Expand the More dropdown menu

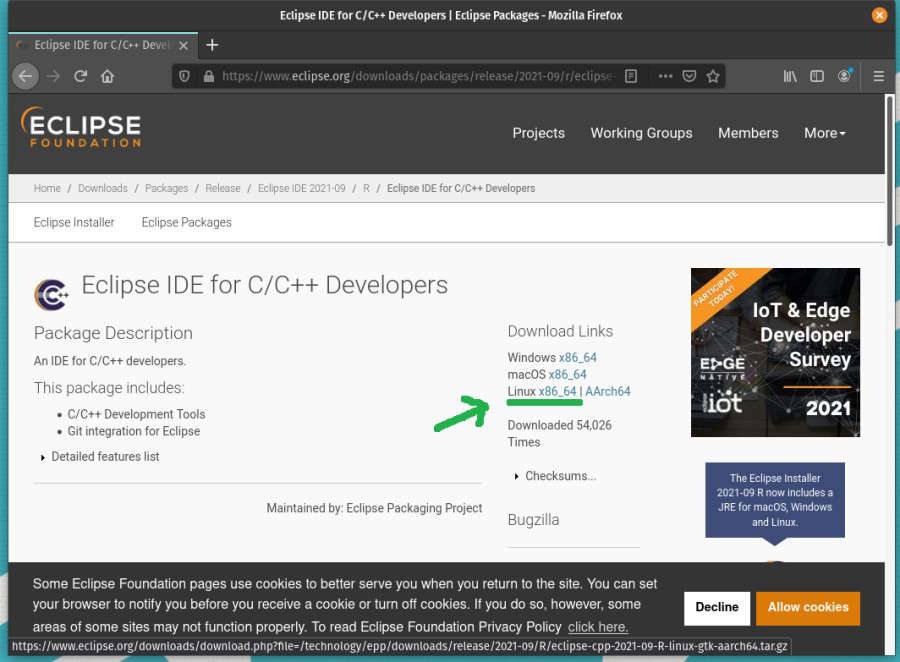[825, 133]
